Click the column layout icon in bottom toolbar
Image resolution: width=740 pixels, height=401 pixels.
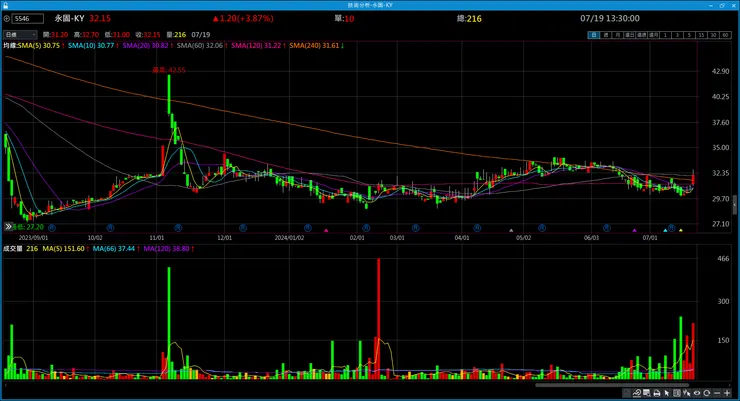pyautogui.click(x=677, y=393)
